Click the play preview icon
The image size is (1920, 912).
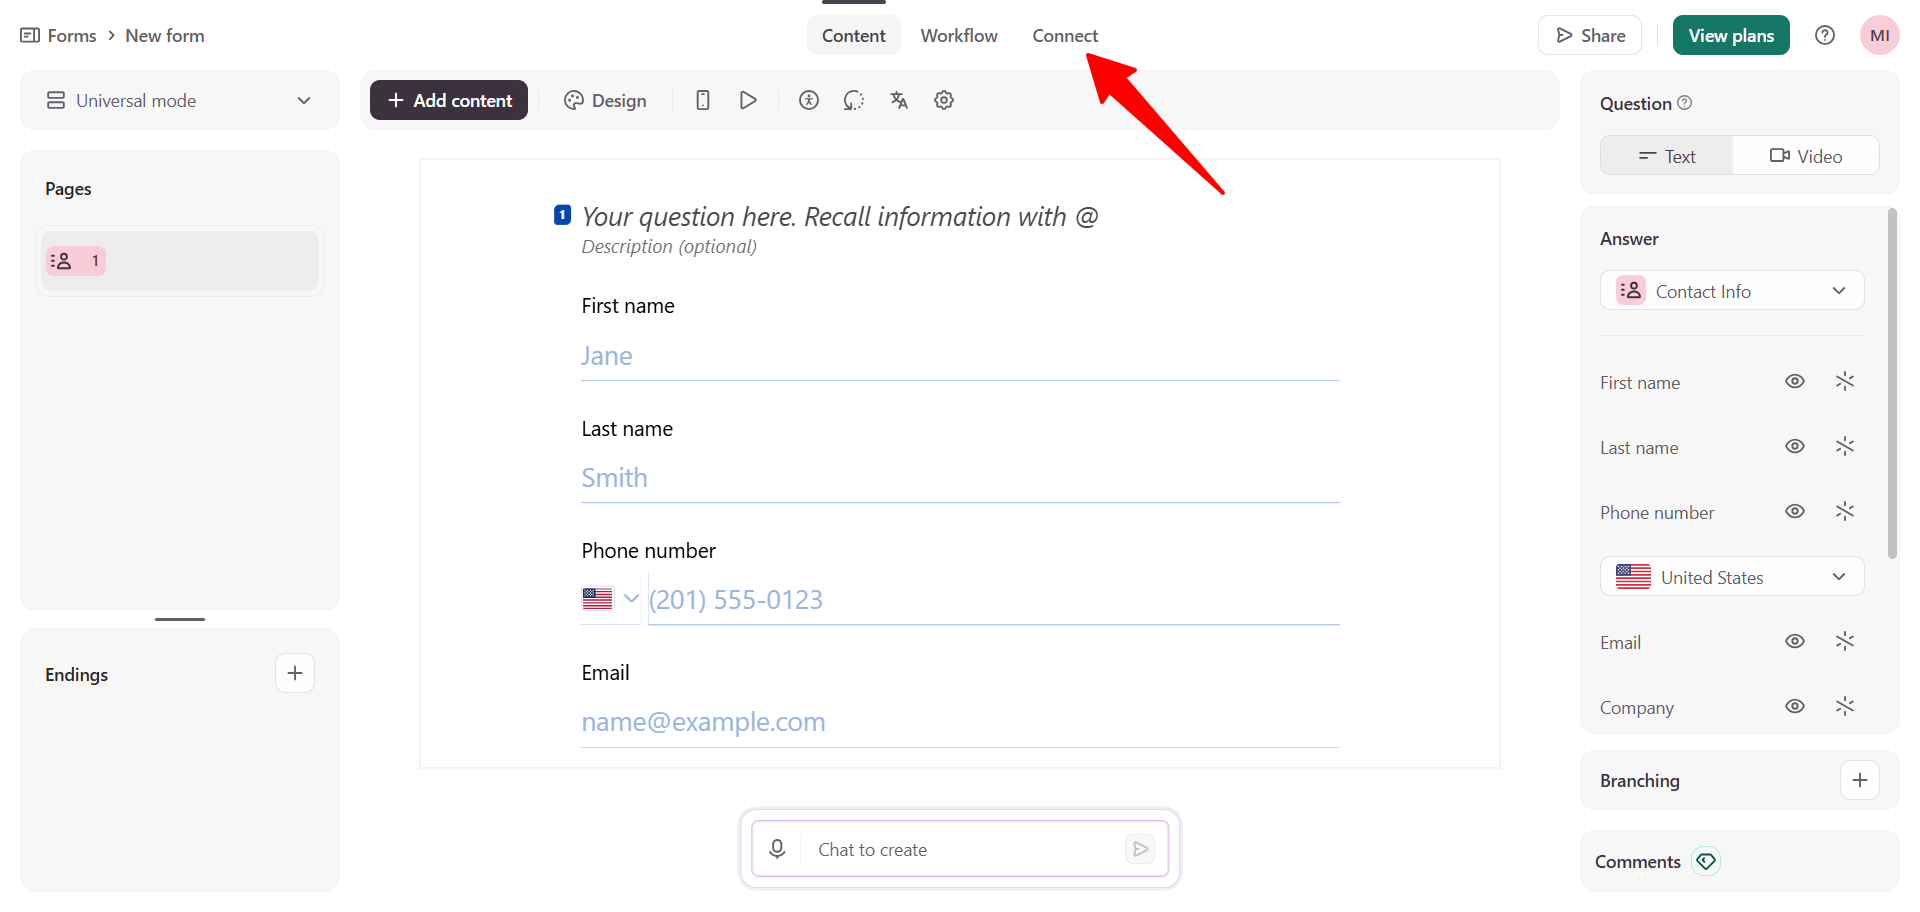(748, 100)
